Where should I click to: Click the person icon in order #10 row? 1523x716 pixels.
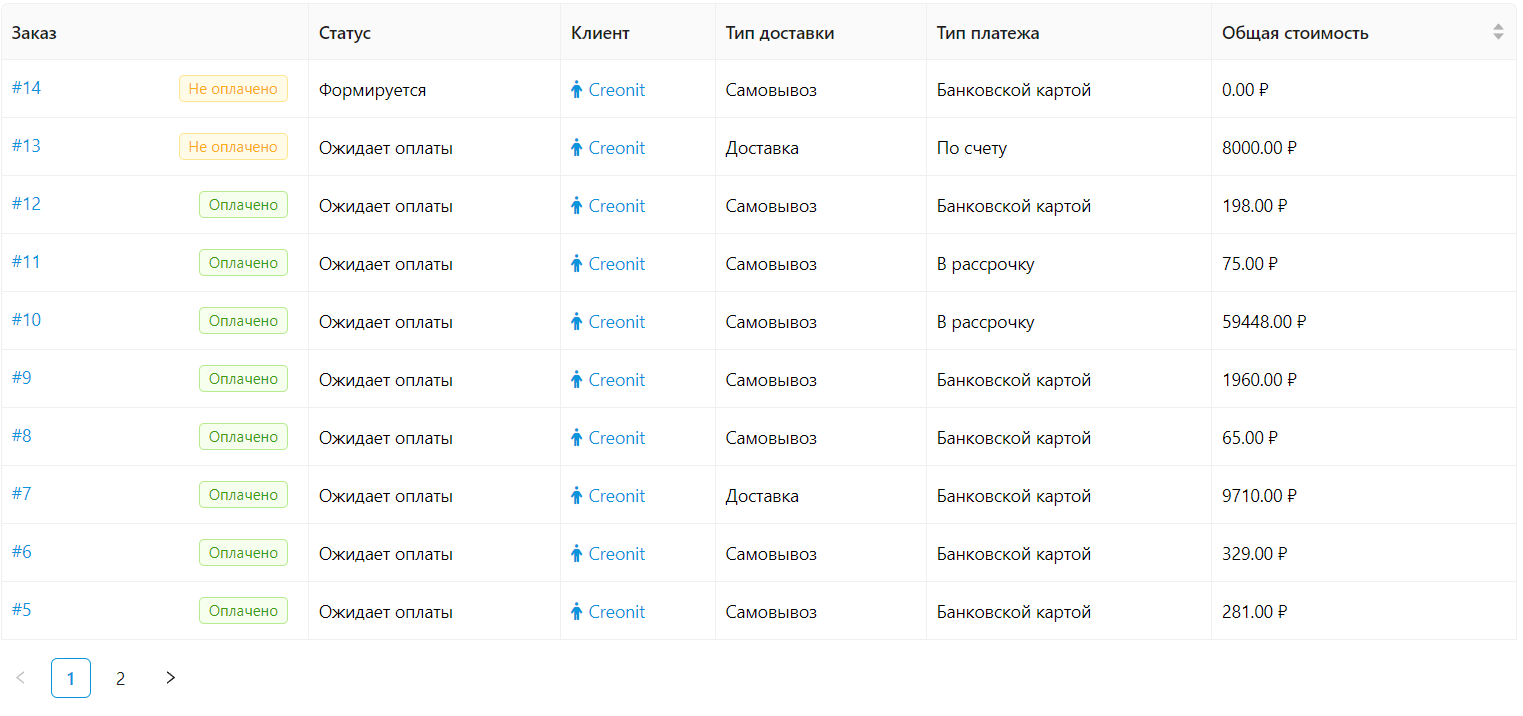[x=576, y=322]
